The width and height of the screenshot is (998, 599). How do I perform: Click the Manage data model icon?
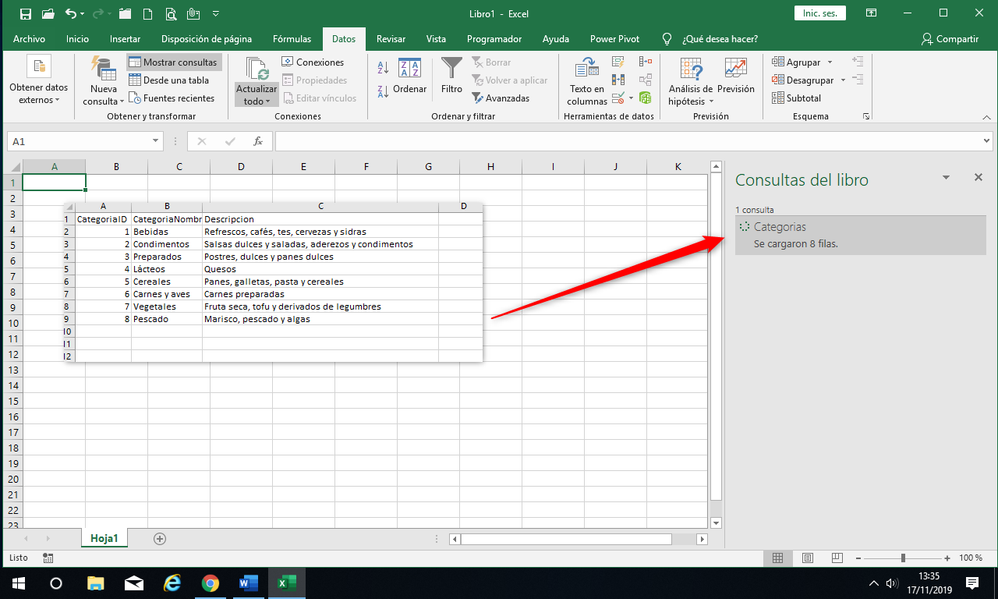[x=645, y=98]
